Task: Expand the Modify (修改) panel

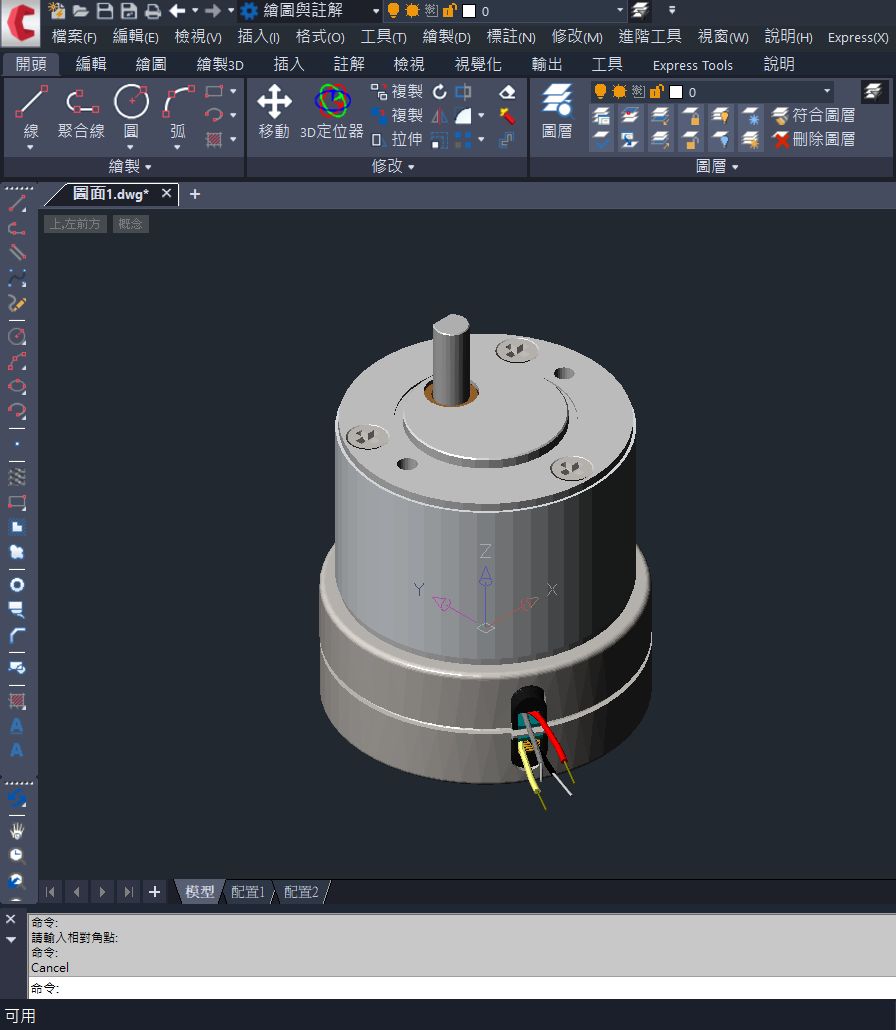Action: click(x=393, y=167)
